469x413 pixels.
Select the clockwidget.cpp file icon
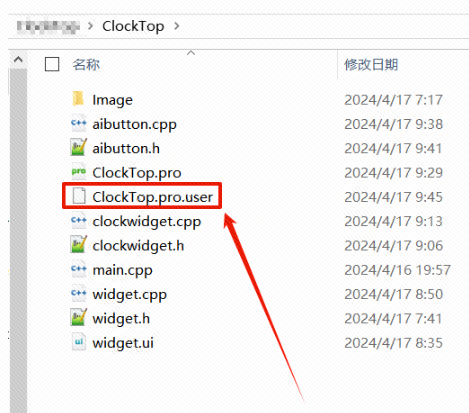pos(79,221)
